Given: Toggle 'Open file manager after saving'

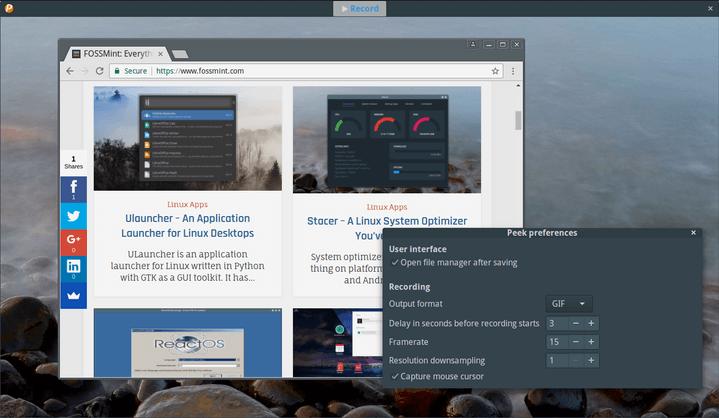Looking at the screenshot, I should tap(454, 262).
